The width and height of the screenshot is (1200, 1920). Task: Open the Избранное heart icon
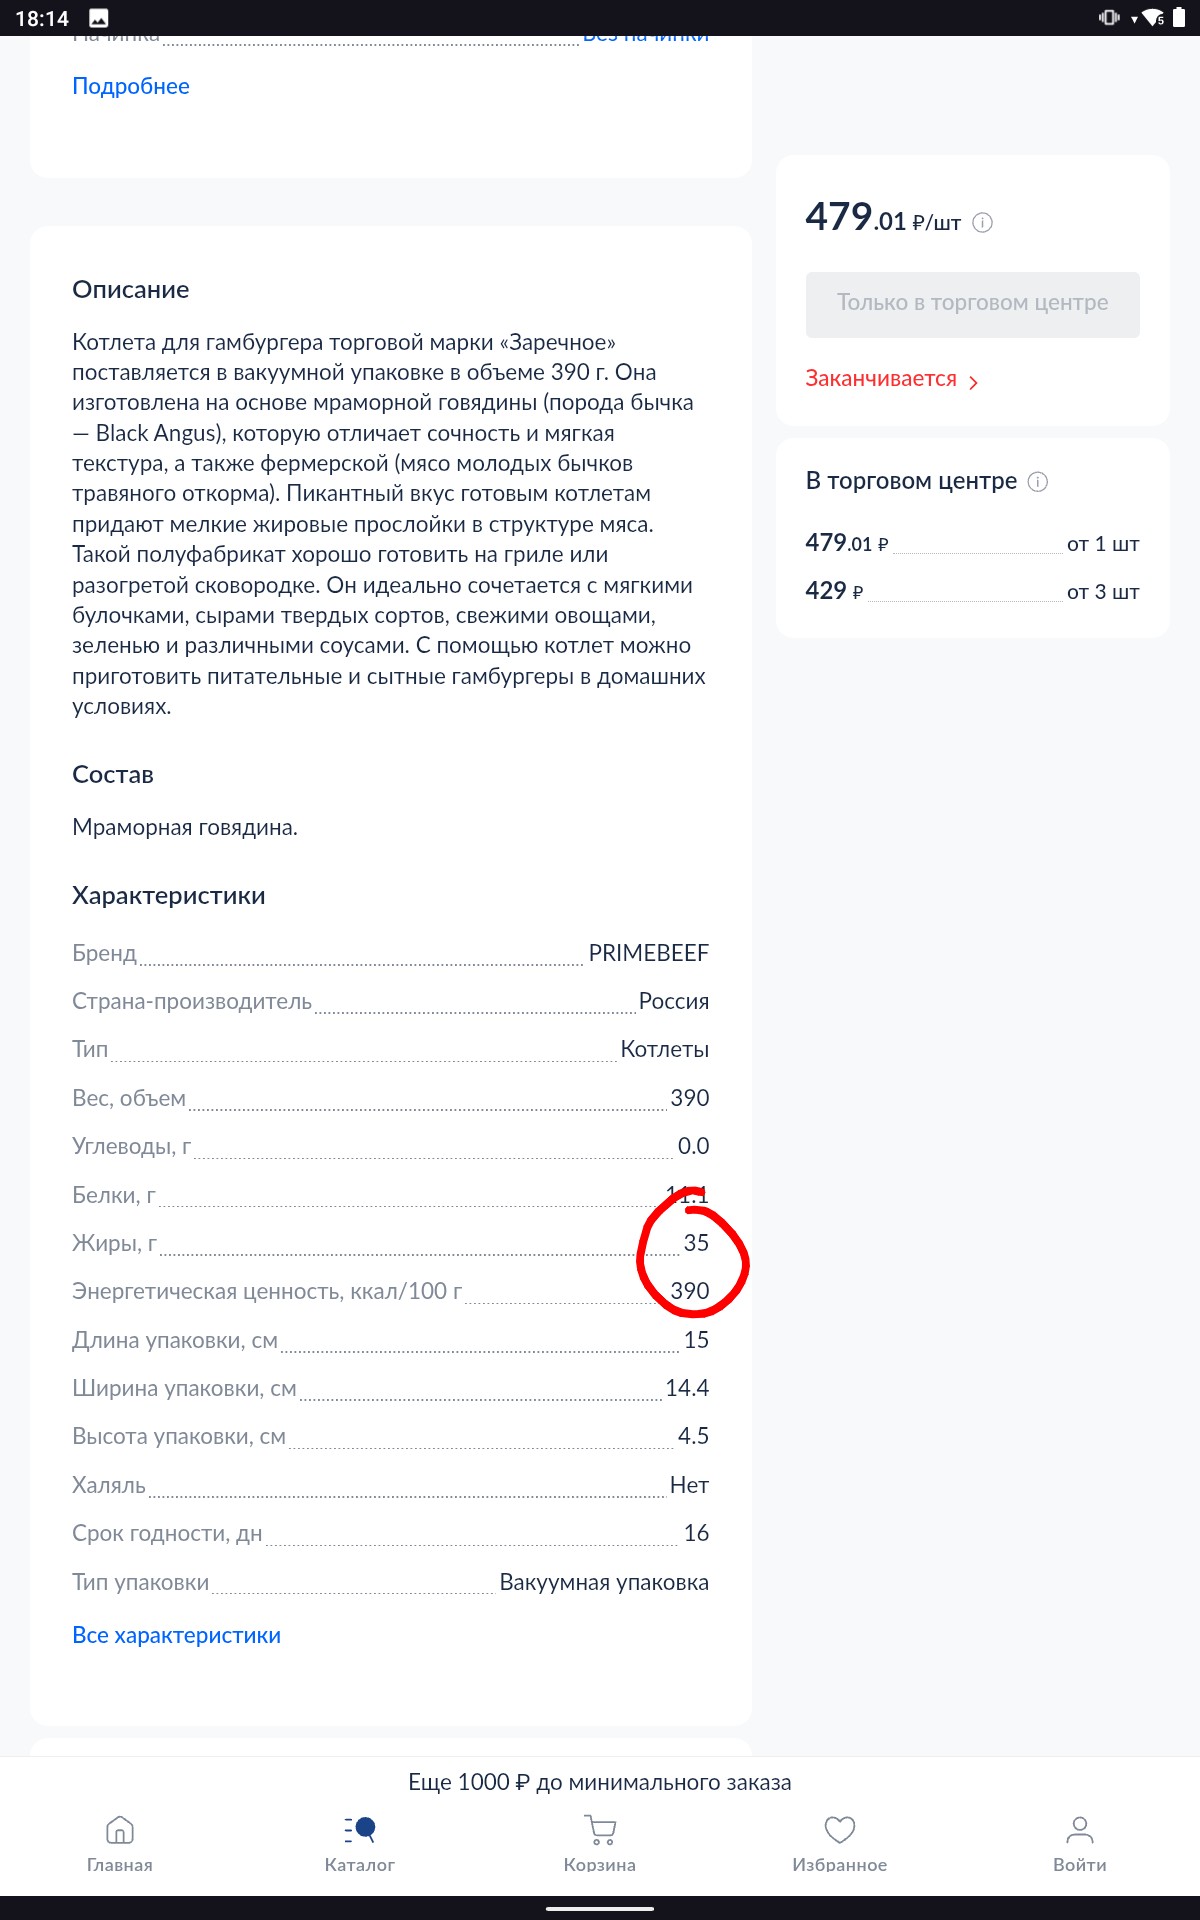point(840,1830)
